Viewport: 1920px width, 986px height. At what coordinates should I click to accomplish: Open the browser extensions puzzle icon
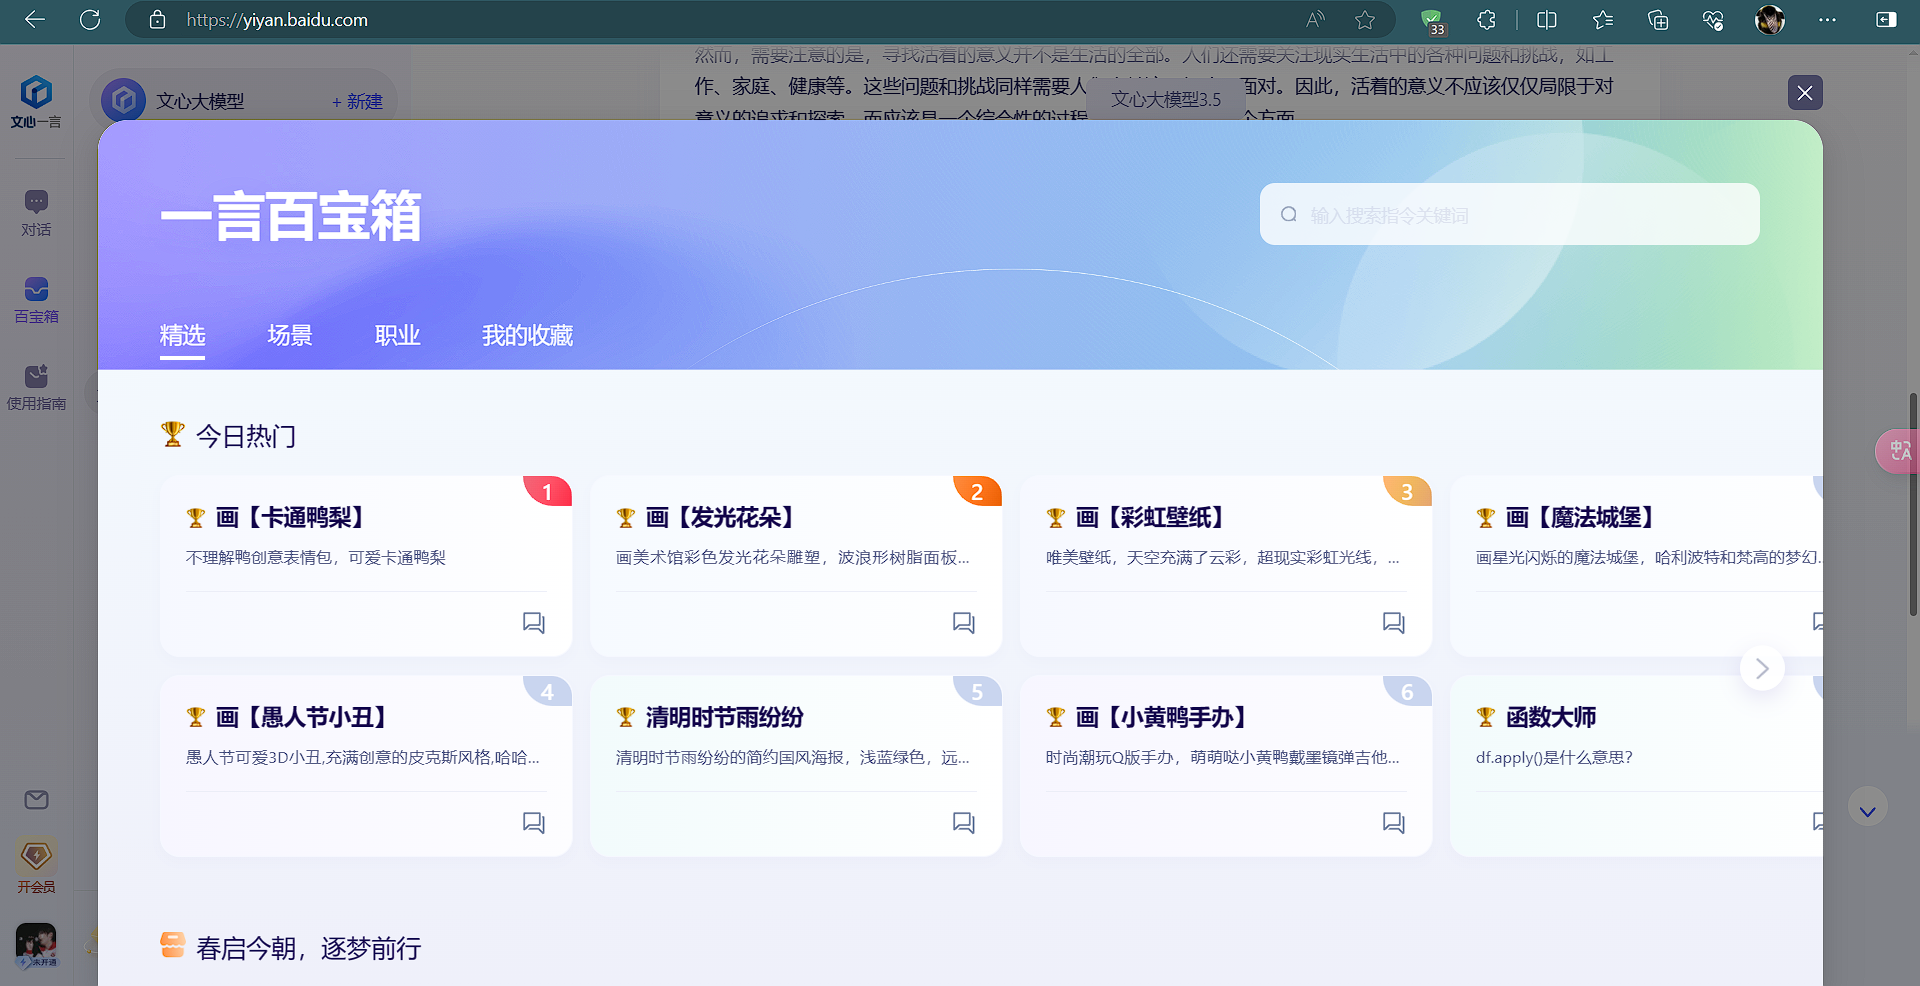click(1487, 20)
